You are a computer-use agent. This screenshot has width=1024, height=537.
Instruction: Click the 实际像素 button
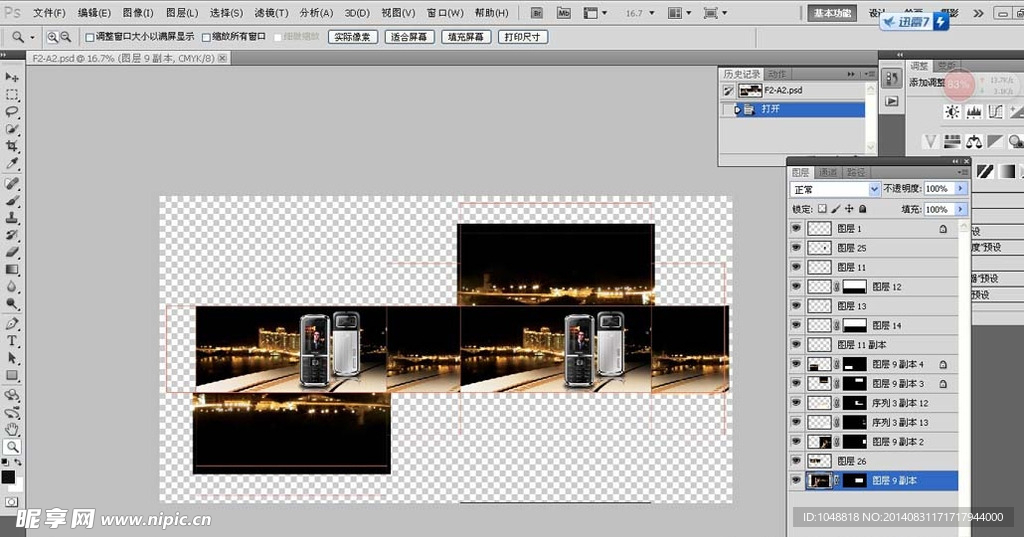(351, 37)
